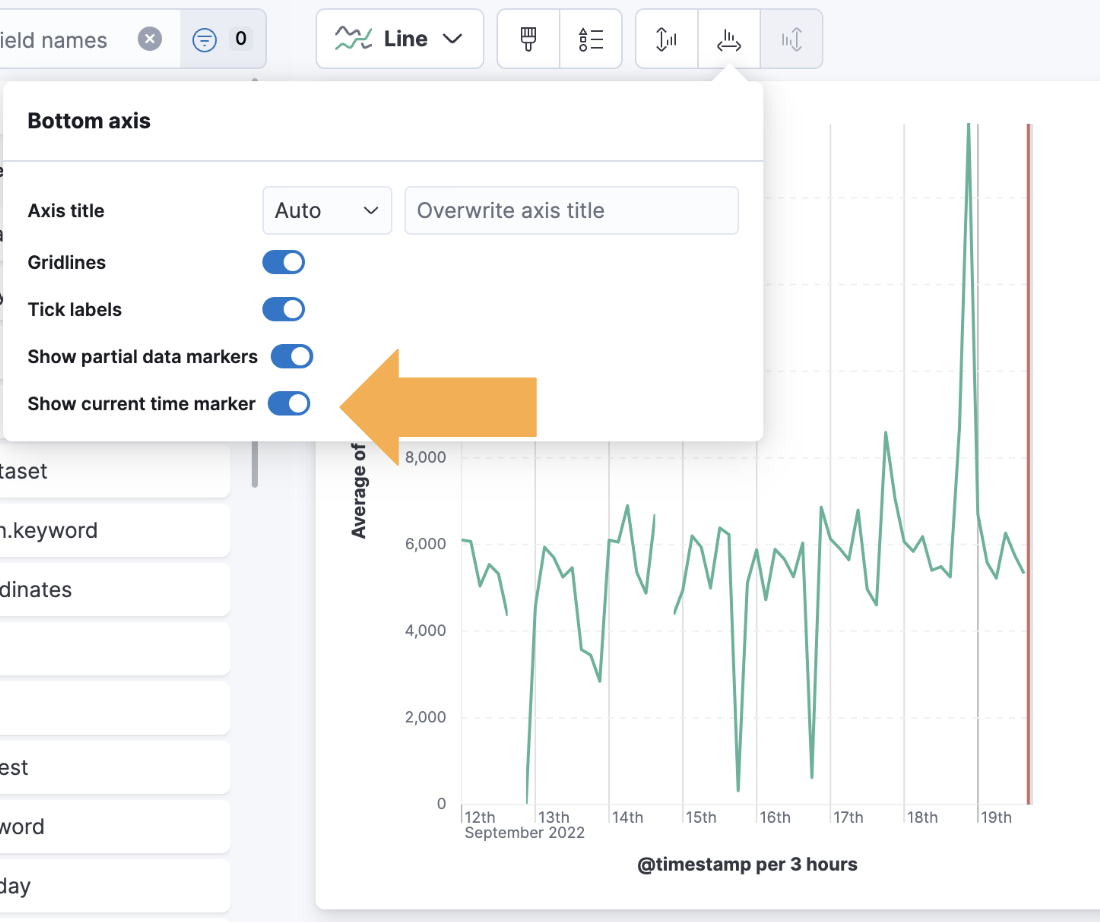Close the bottom axis settings popover icon
The height and width of the screenshot is (922, 1100).
[729, 39]
